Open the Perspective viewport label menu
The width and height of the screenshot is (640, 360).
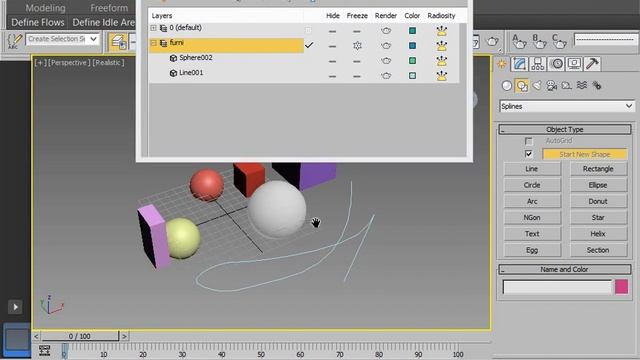pos(68,63)
